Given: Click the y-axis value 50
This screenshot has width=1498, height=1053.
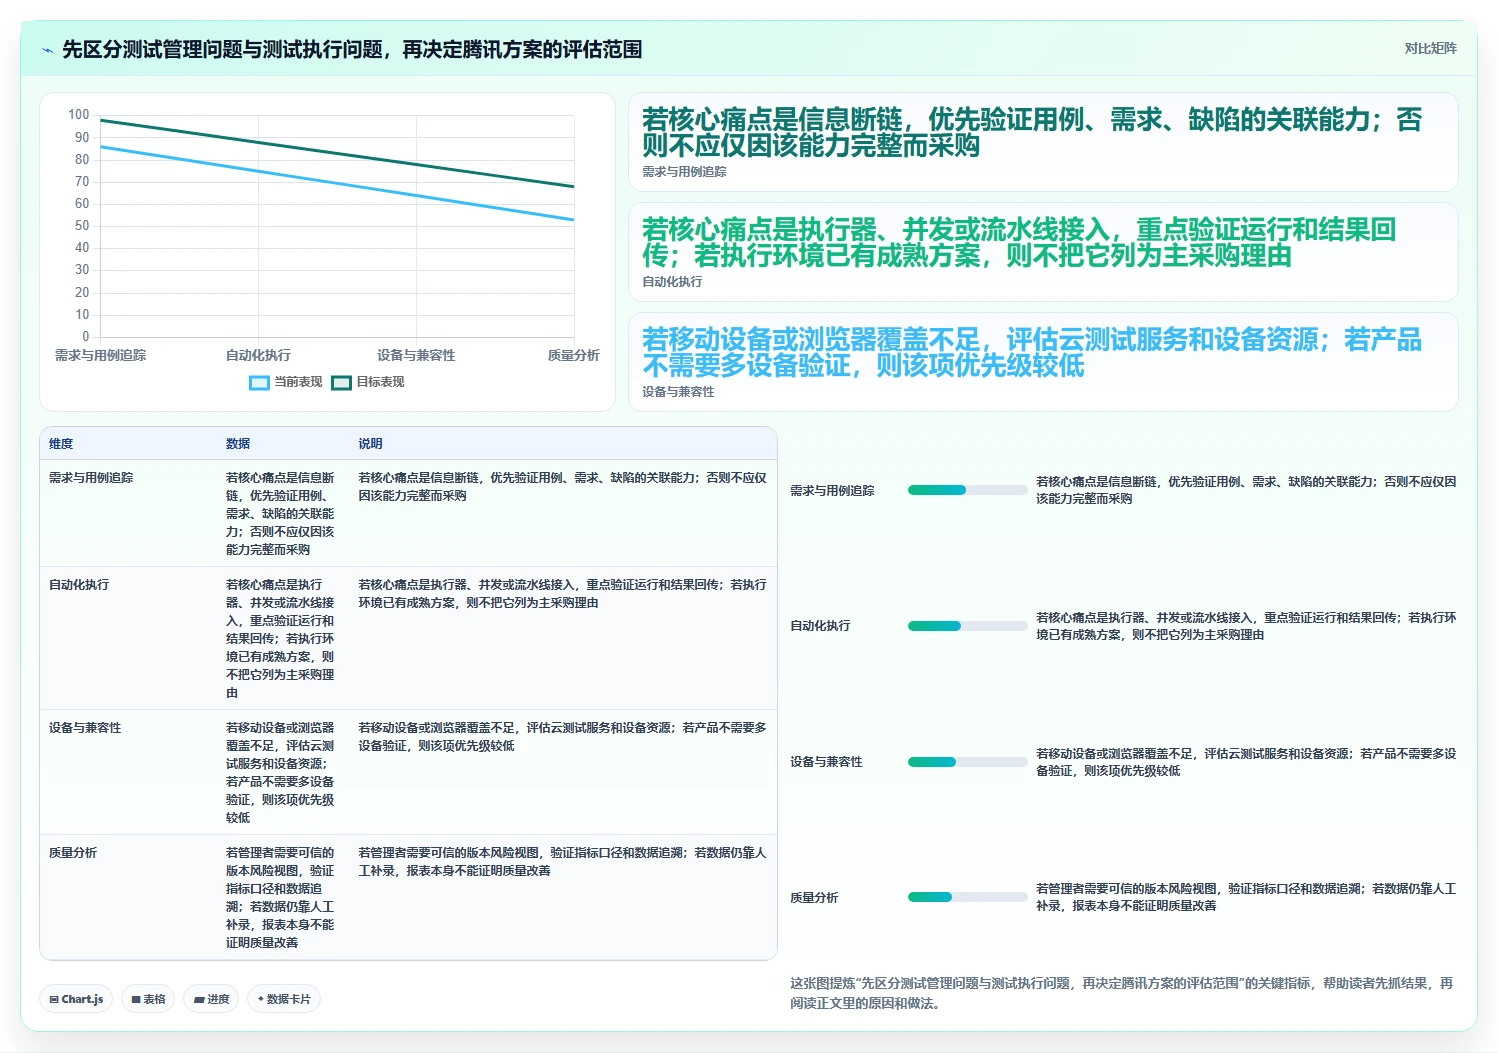Looking at the screenshot, I should [x=82, y=226].
